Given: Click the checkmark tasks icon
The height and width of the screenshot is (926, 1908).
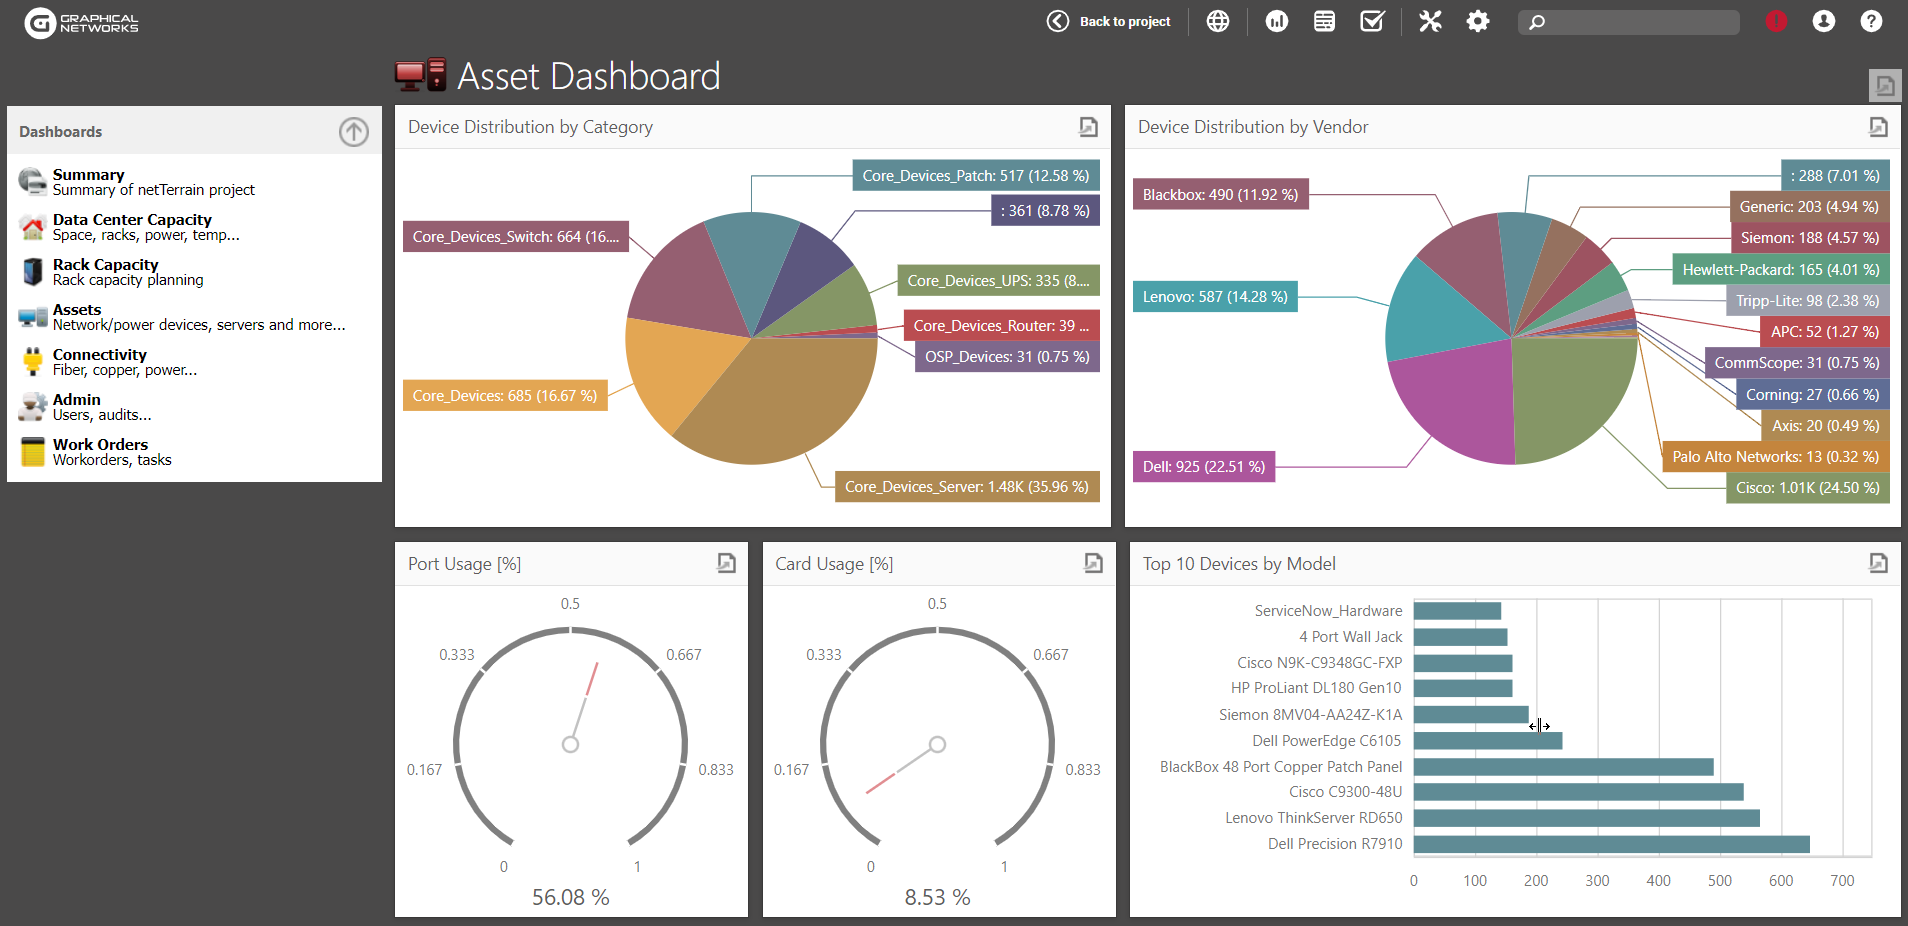Looking at the screenshot, I should coord(1372,21).
